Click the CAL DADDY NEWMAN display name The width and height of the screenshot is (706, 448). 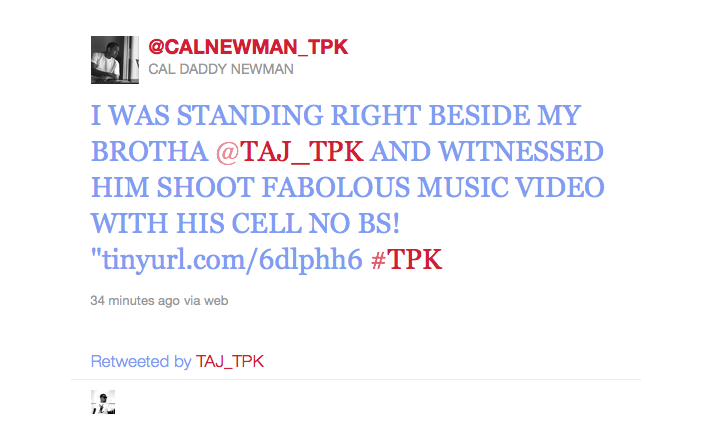(x=221, y=69)
